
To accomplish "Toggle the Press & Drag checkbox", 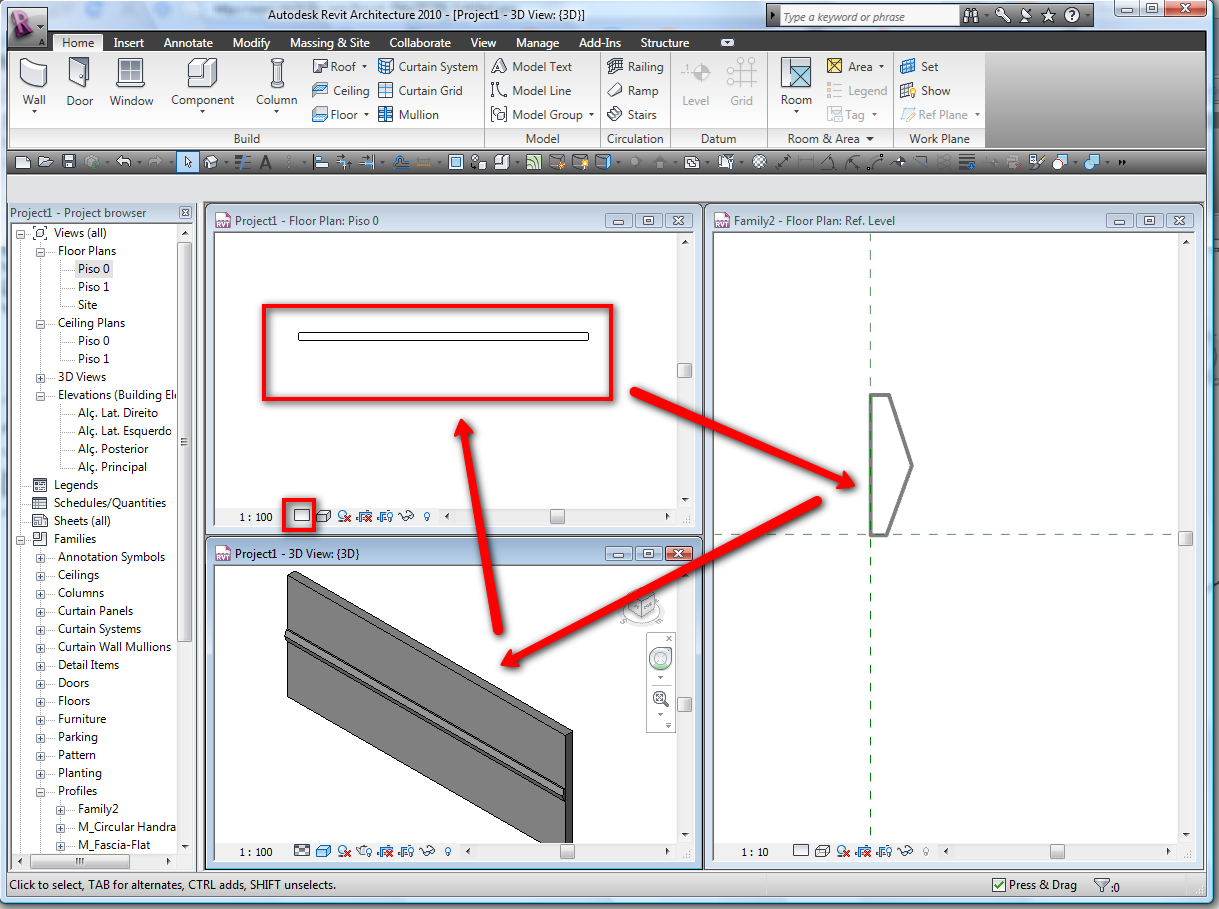I will (998, 885).
